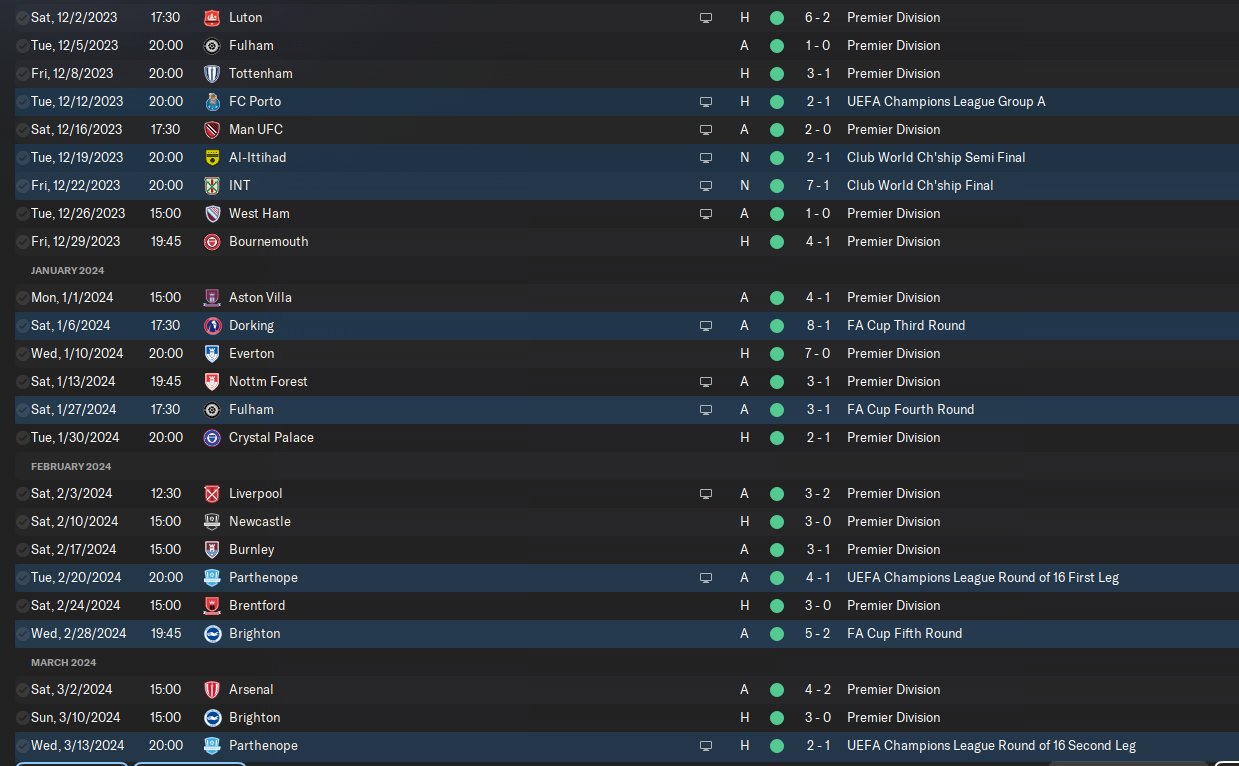Open the 7 - 1 result against INT
The image size is (1239, 766).
818,186
